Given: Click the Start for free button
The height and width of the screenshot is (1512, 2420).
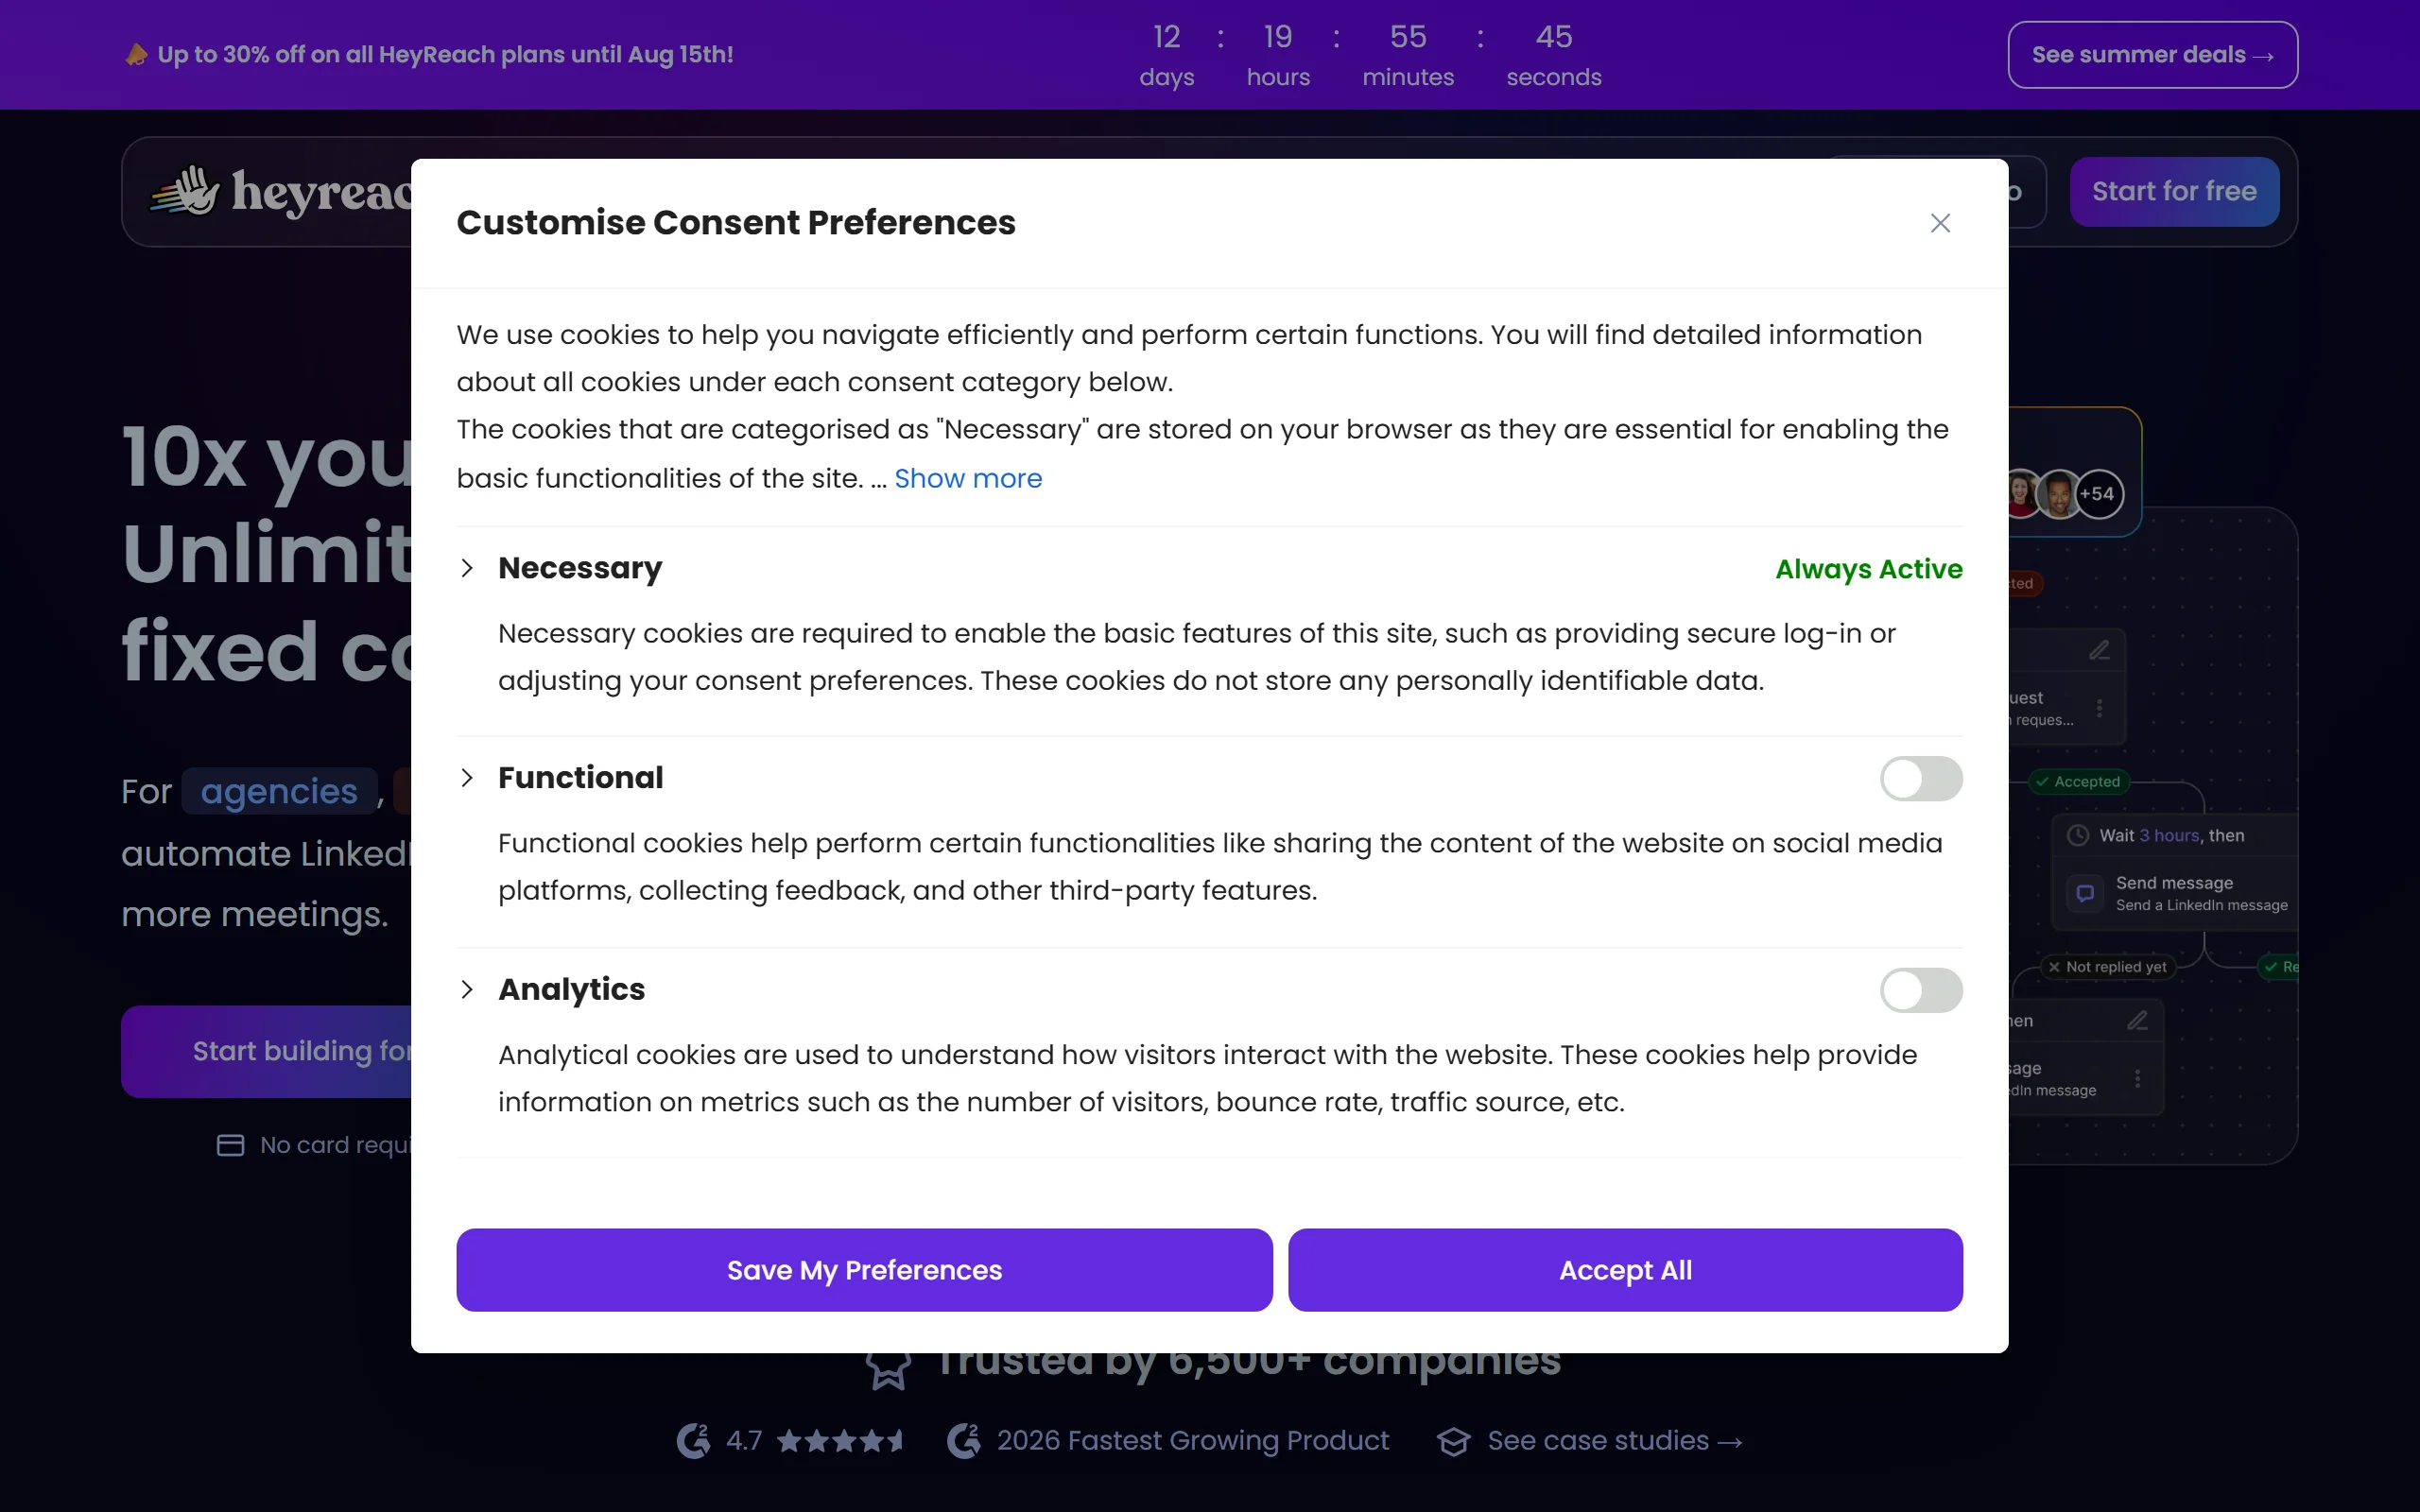Looking at the screenshot, I should click(2174, 191).
